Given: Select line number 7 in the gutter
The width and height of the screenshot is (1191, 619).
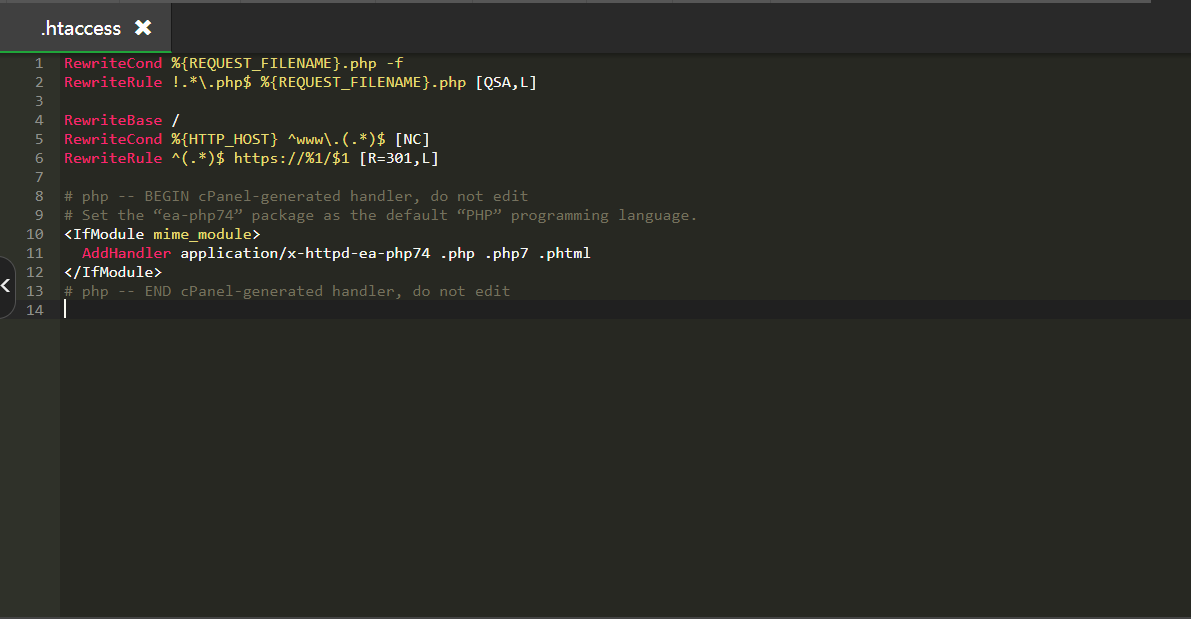Looking at the screenshot, I should tap(39, 177).
